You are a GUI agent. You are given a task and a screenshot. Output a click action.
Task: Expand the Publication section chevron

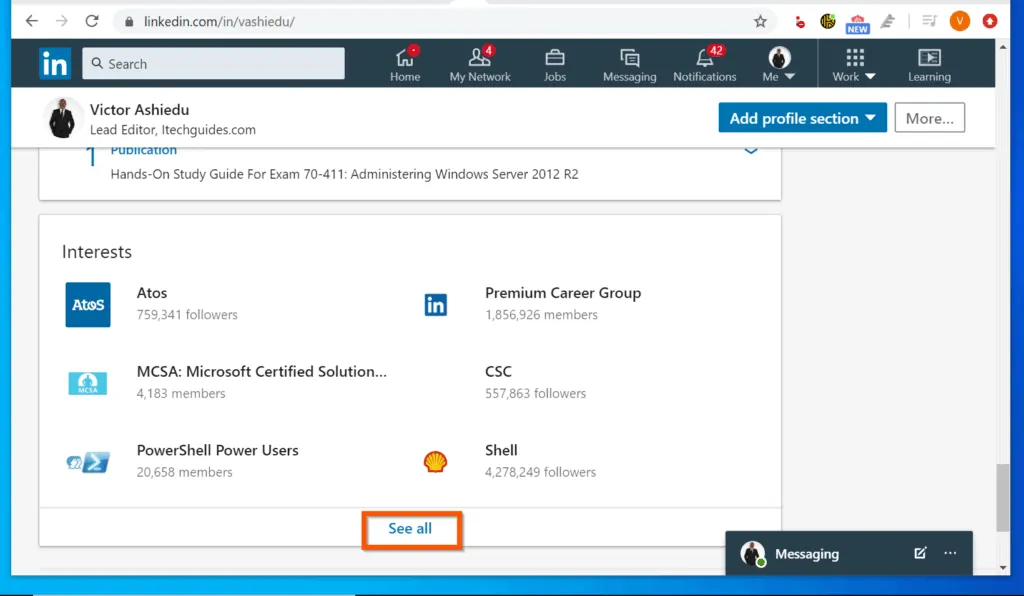tap(751, 151)
